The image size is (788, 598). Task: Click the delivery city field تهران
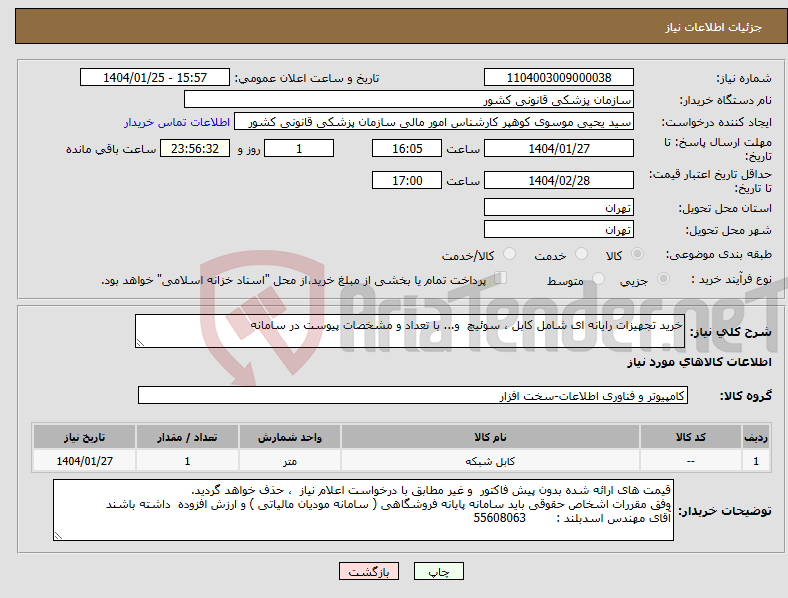click(x=559, y=229)
